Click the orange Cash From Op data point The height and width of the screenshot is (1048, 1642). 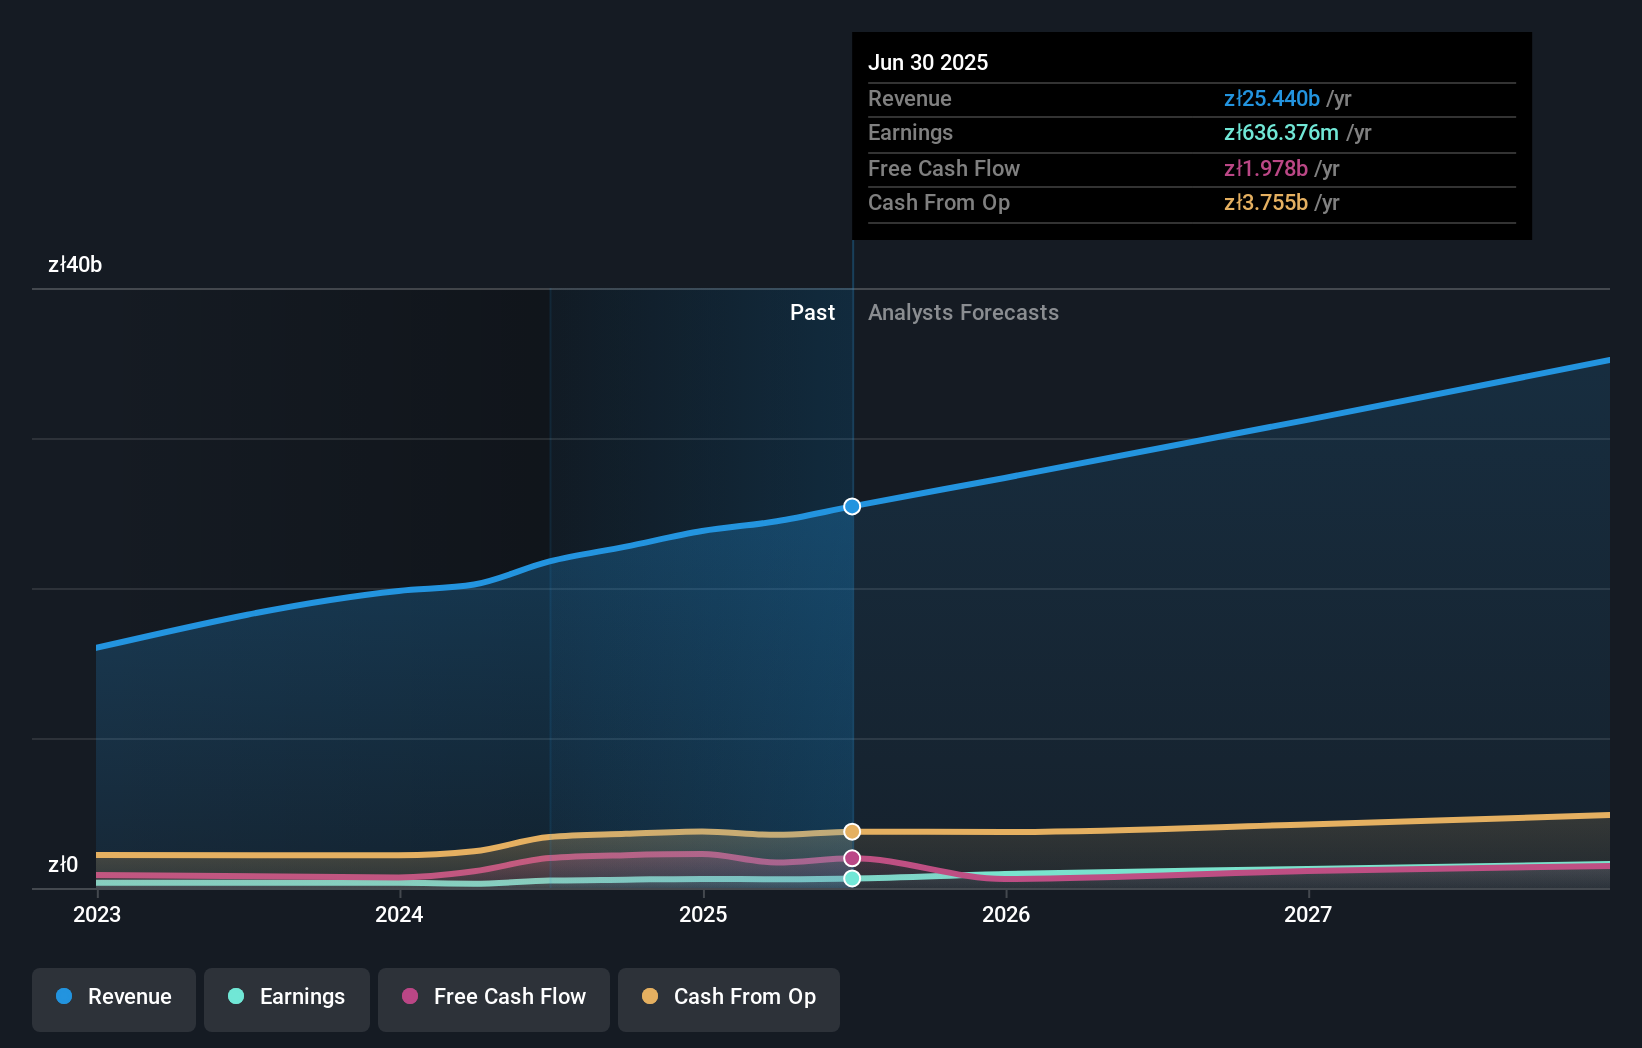pyautogui.click(x=852, y=832)
